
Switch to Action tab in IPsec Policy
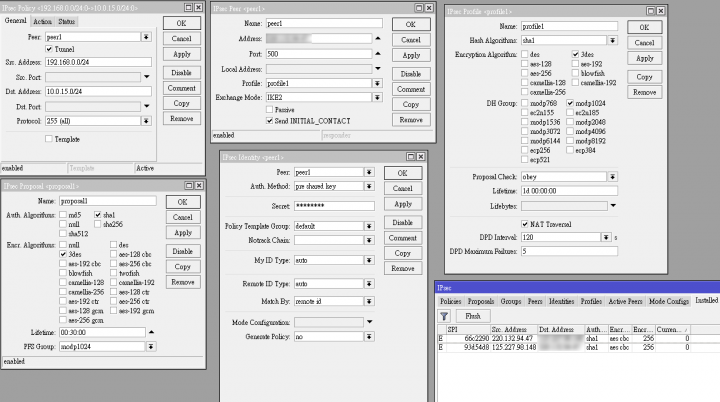(x=42, y=22)
